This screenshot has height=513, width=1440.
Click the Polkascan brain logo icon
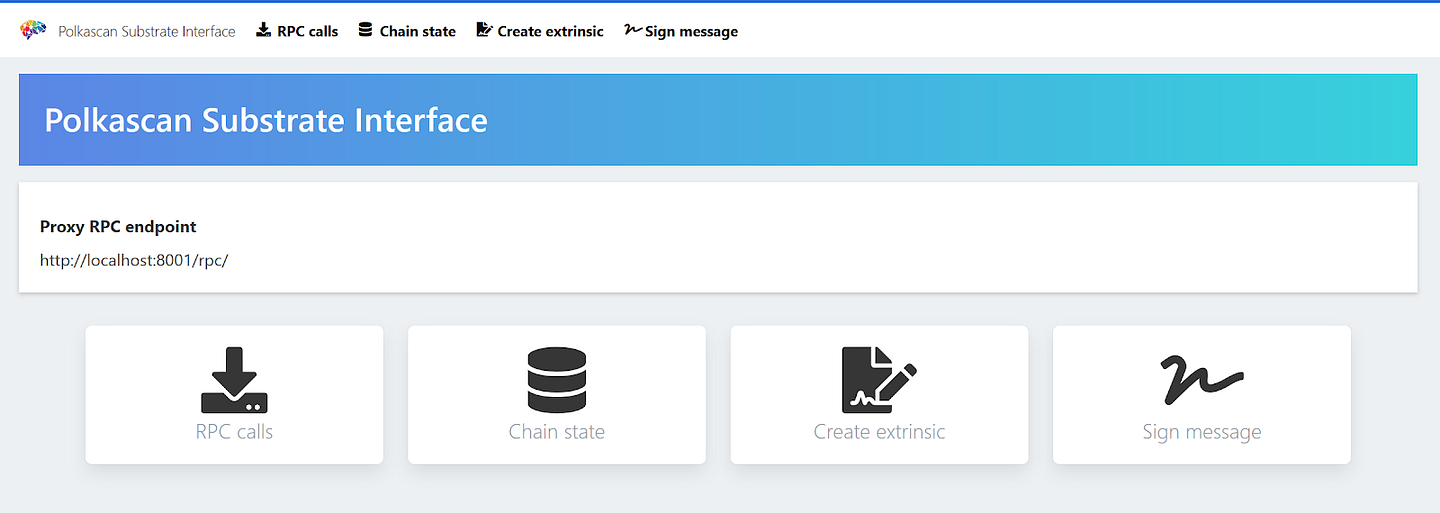[34, 30]
